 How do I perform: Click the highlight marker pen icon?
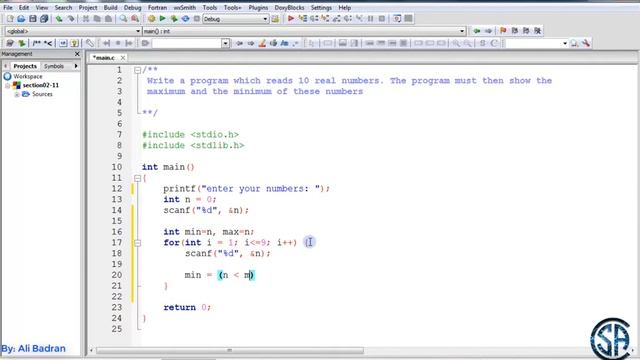point(262,43)
